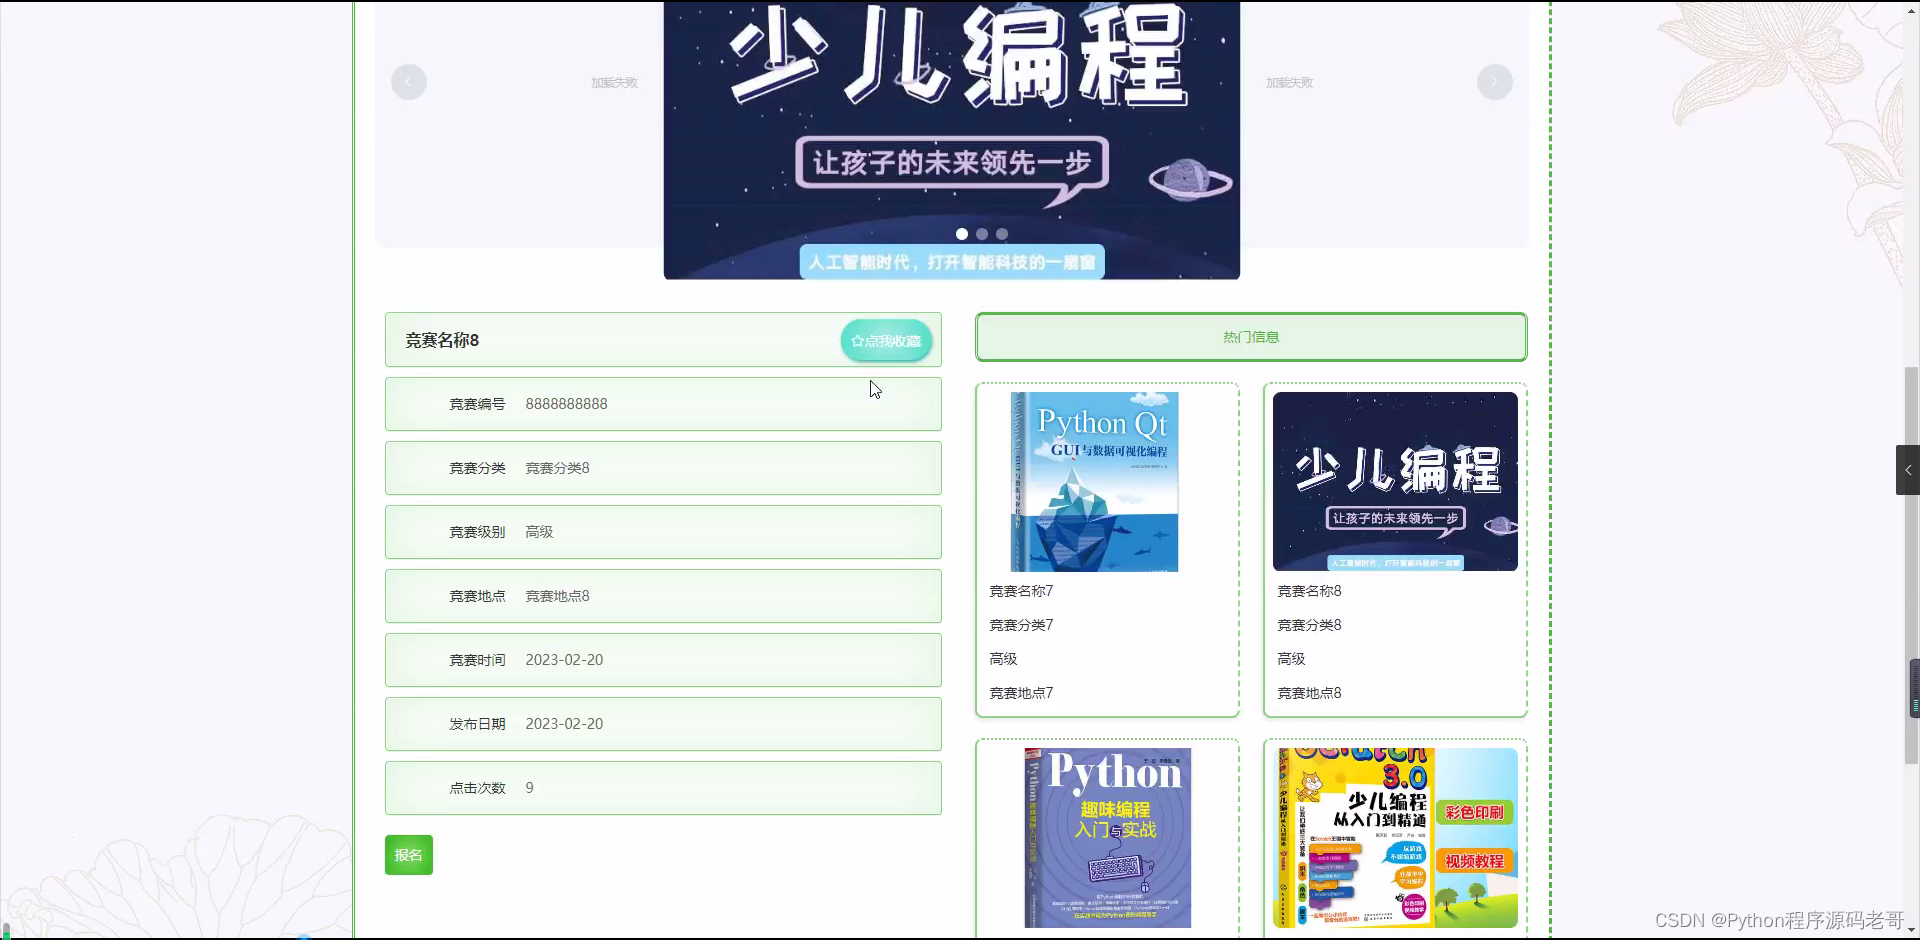The height and width of the screenshot is (940, 1920).
Task: Open the 少儿编程 card image in hot info
Action: 1394,481
